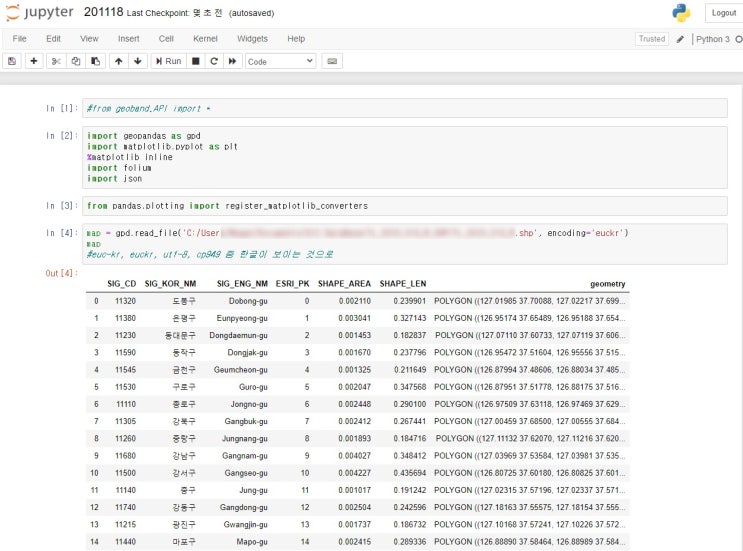The width and height of the screenshot is (743, 551).
Task: Click the Jungnang-gu cell
Action: [245, 438]
